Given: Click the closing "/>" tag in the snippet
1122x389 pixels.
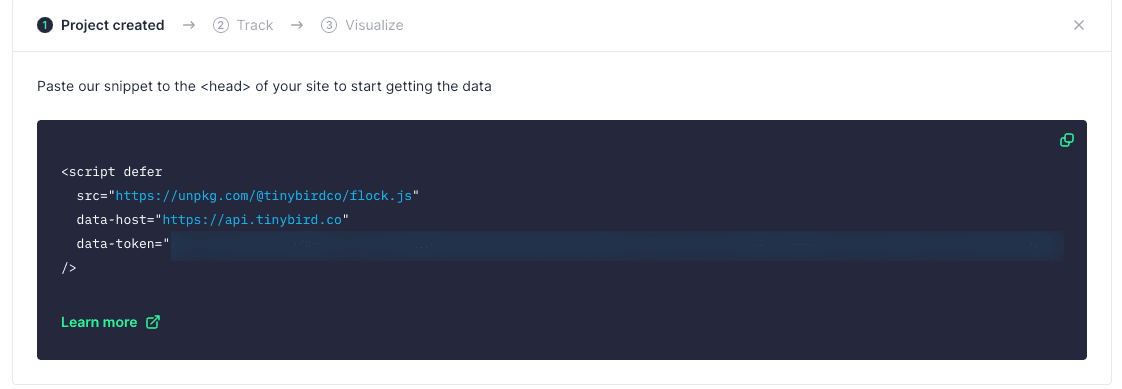Looking at the screenshot, I should coord(69,267).
